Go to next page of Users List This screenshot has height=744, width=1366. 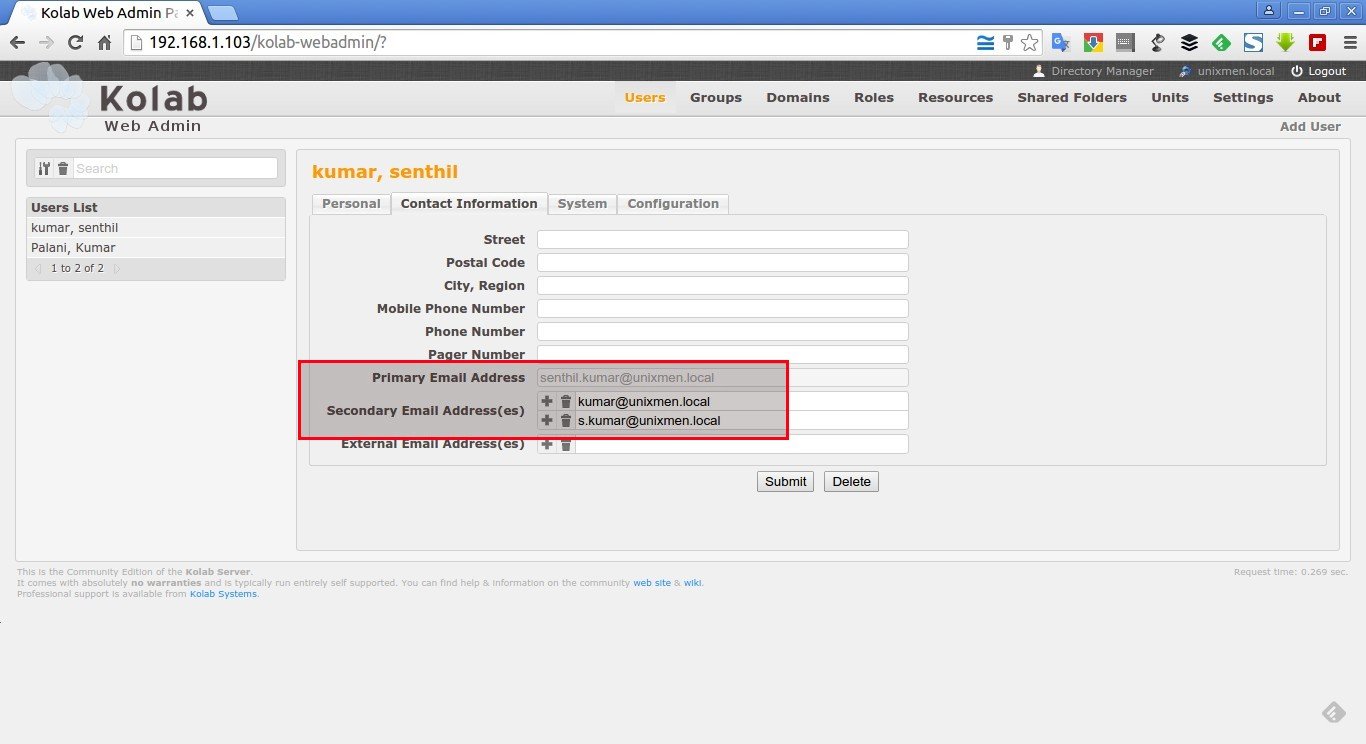point(116,269)
